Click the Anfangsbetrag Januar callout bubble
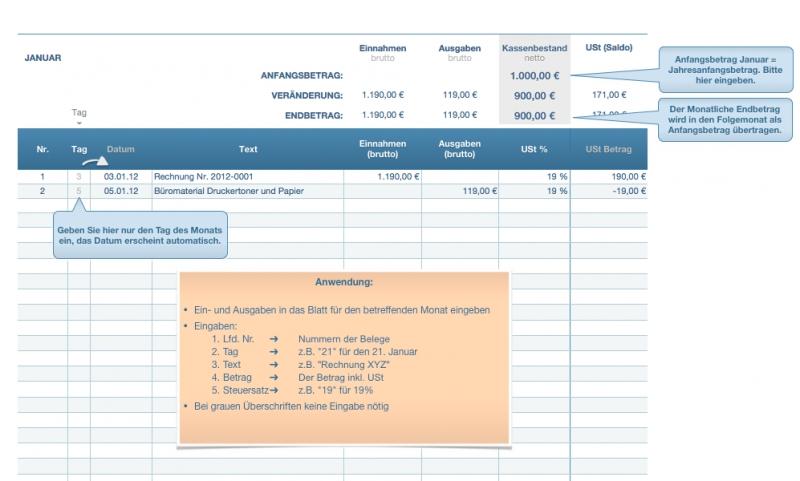 tap(718, 67)
